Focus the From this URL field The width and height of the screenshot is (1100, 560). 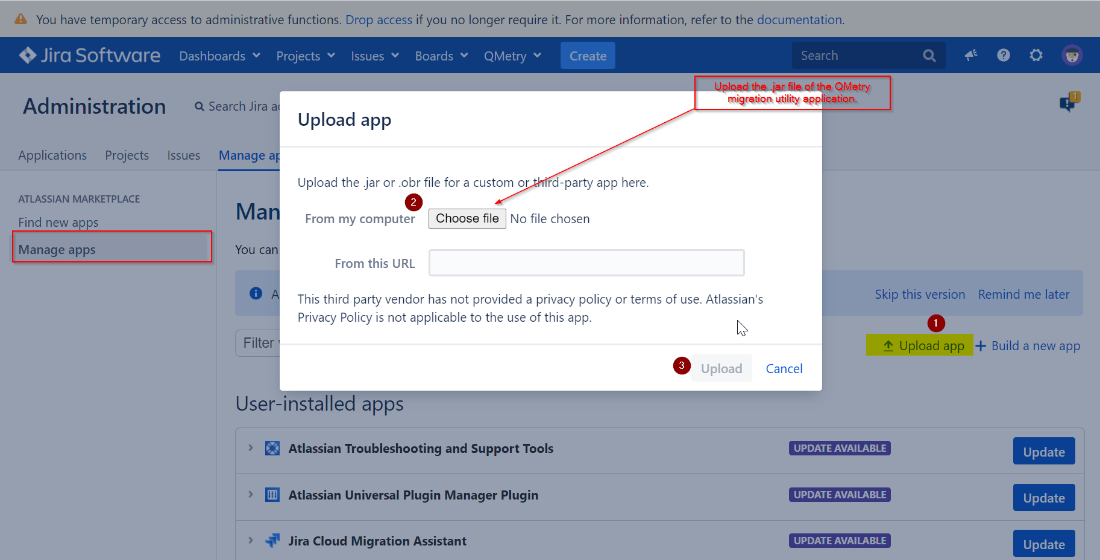586,262
